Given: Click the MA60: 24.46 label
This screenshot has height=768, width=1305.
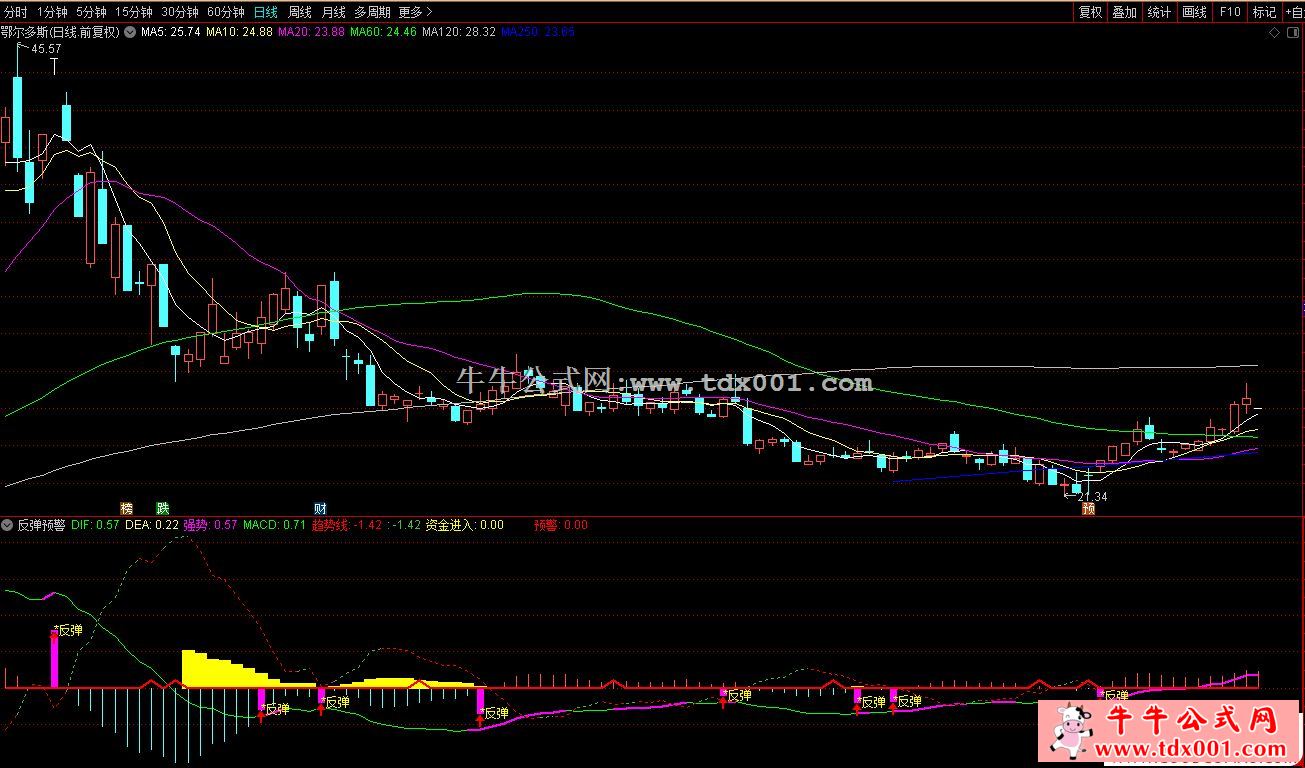Looking at the screenshot, I should pyautogui.click(x=383, y=32).
